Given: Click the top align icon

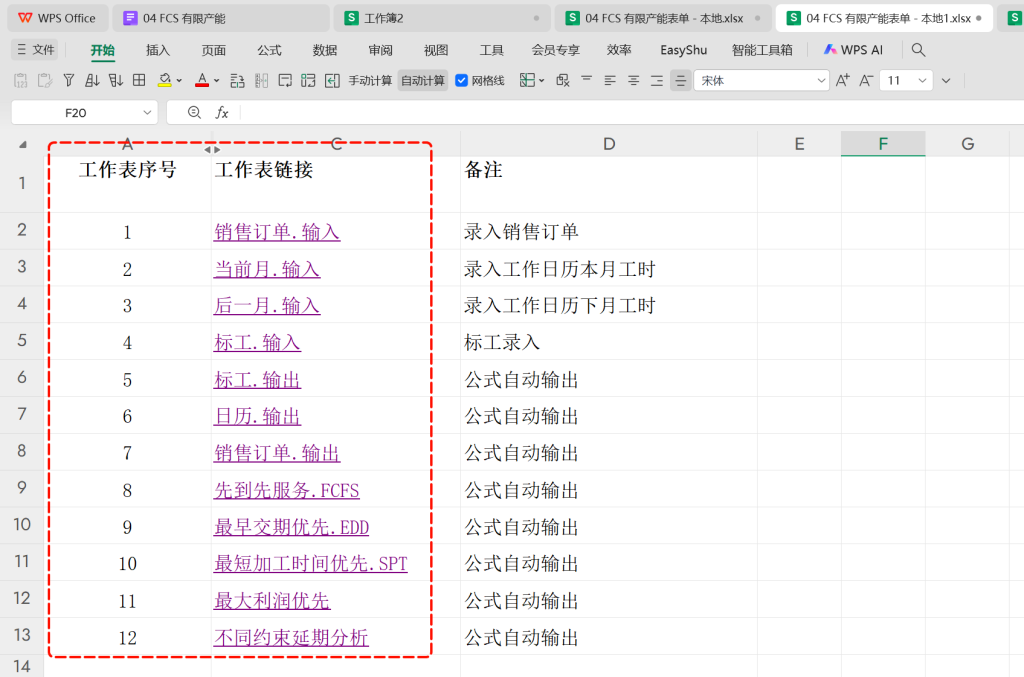Looking at the screenshot, I should pyautogui.click(x=586, y=80).
